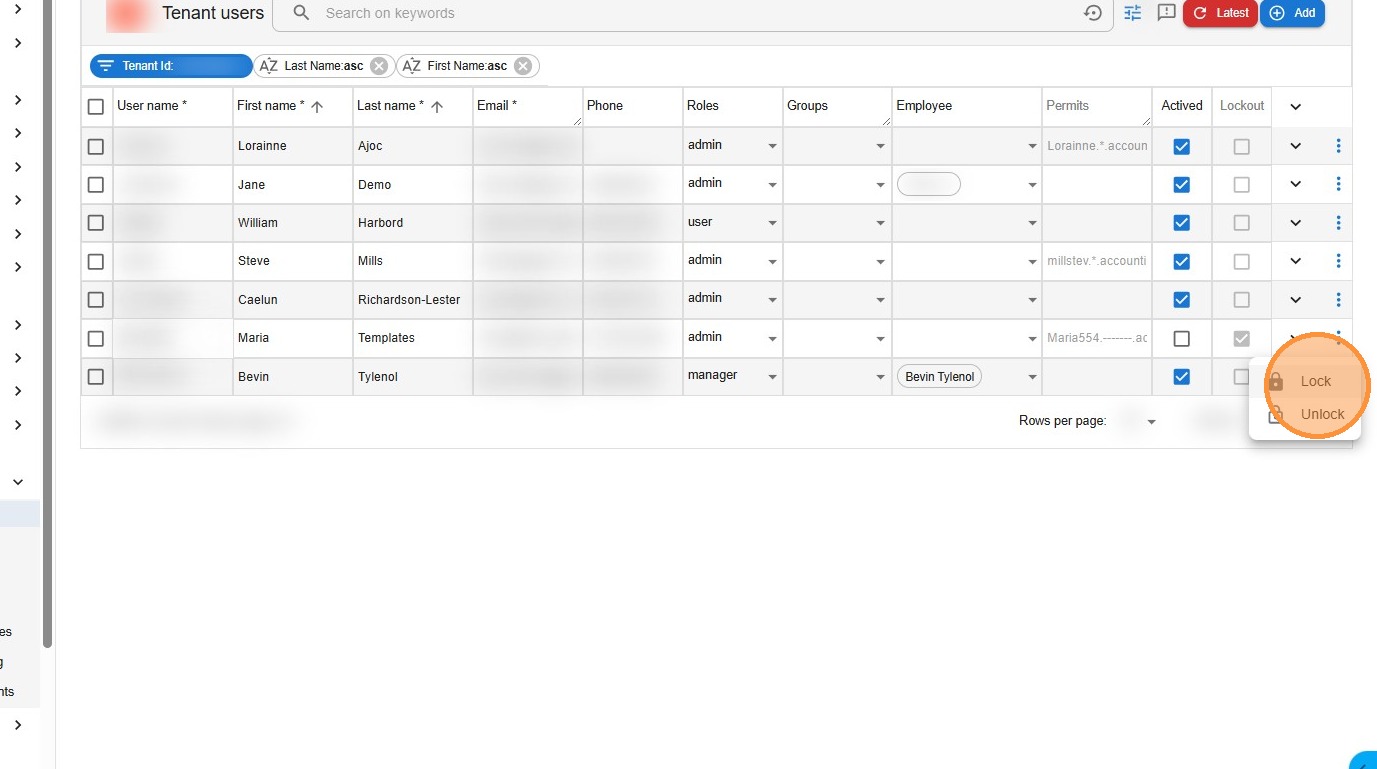1377x769 pixels.
Task: Select the row checkbox for Steve Mills
Action: [96, 262]
